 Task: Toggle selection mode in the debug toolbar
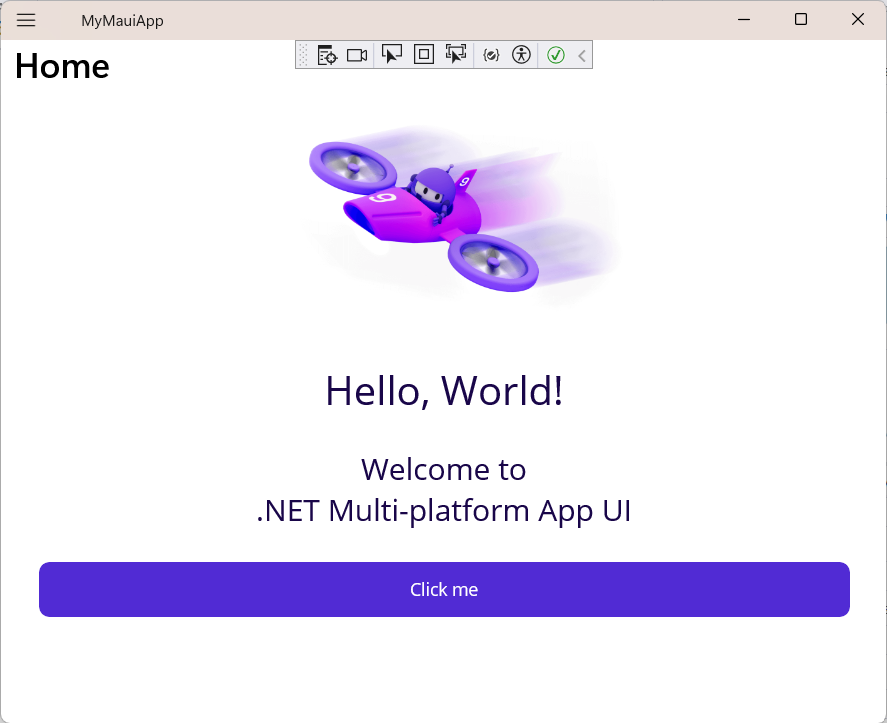tap(392, 54)
